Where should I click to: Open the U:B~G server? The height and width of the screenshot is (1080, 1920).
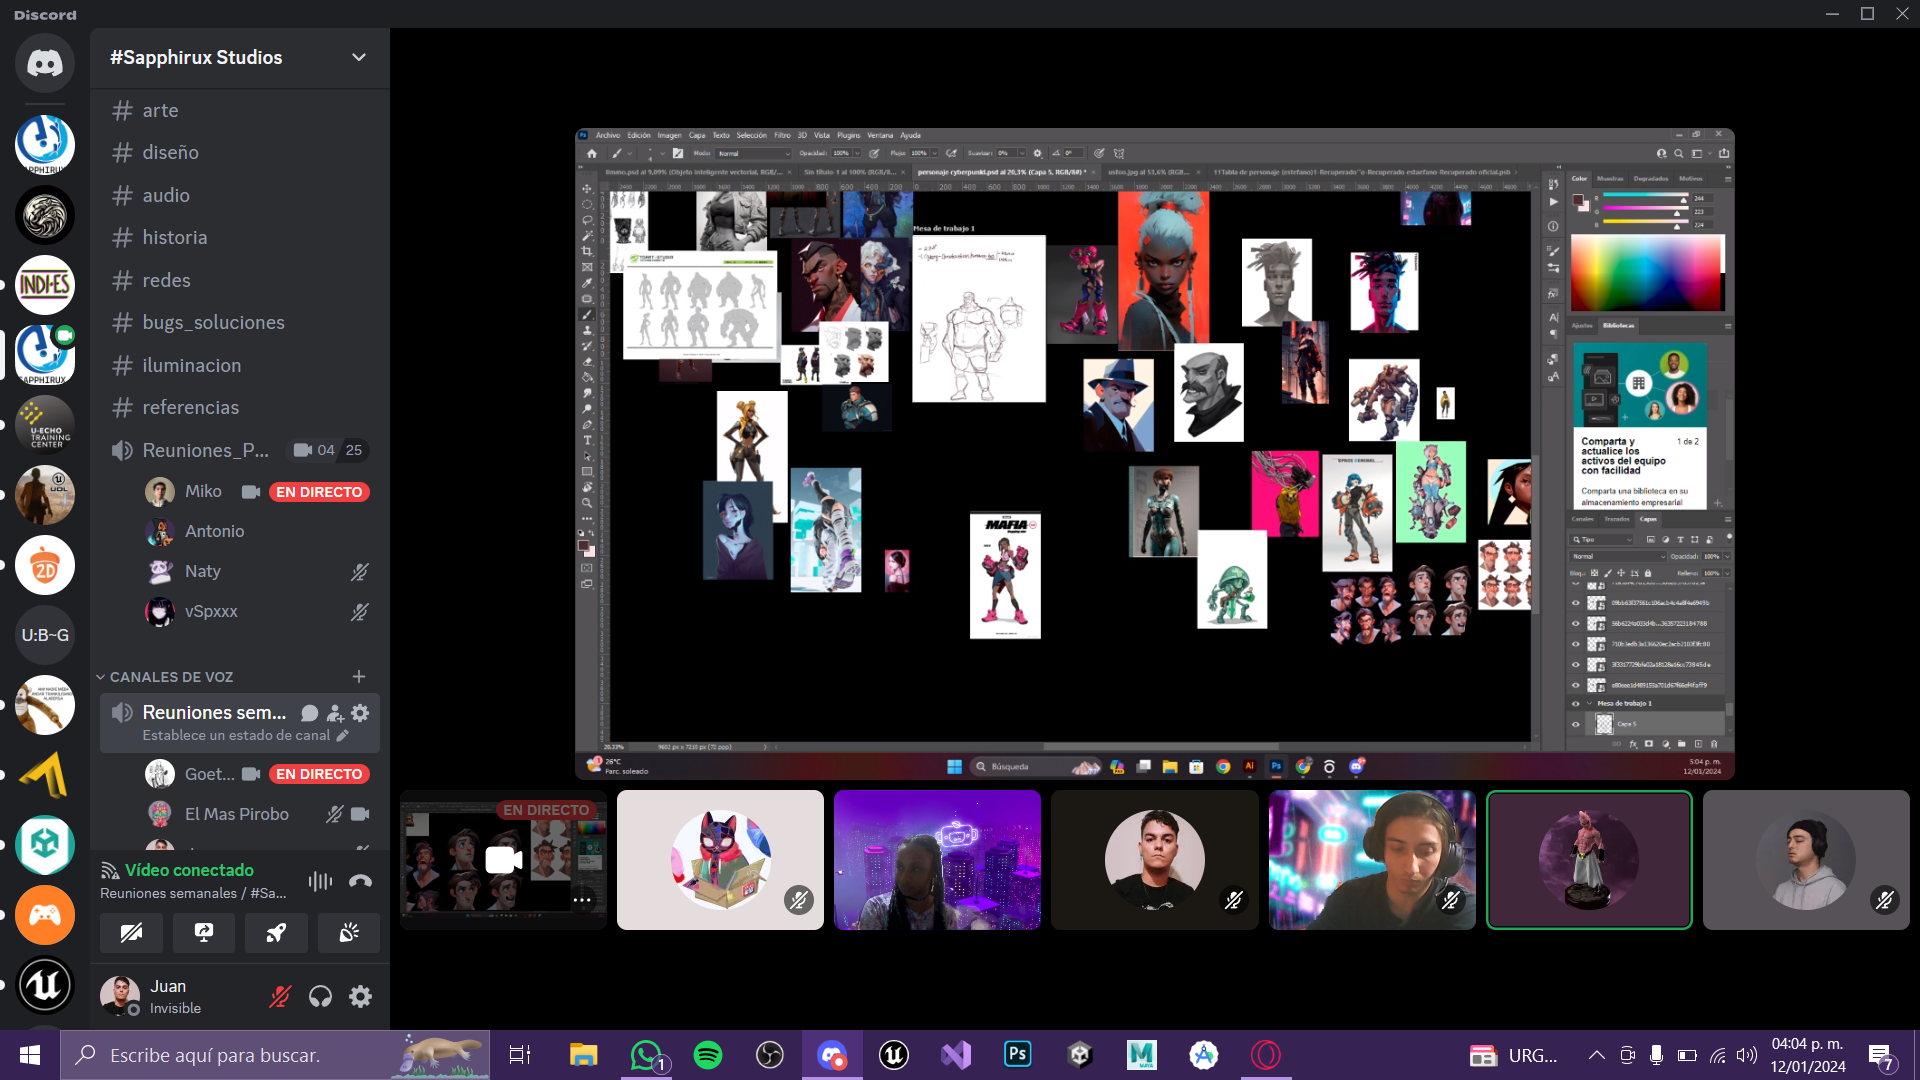tap(44, 635)
